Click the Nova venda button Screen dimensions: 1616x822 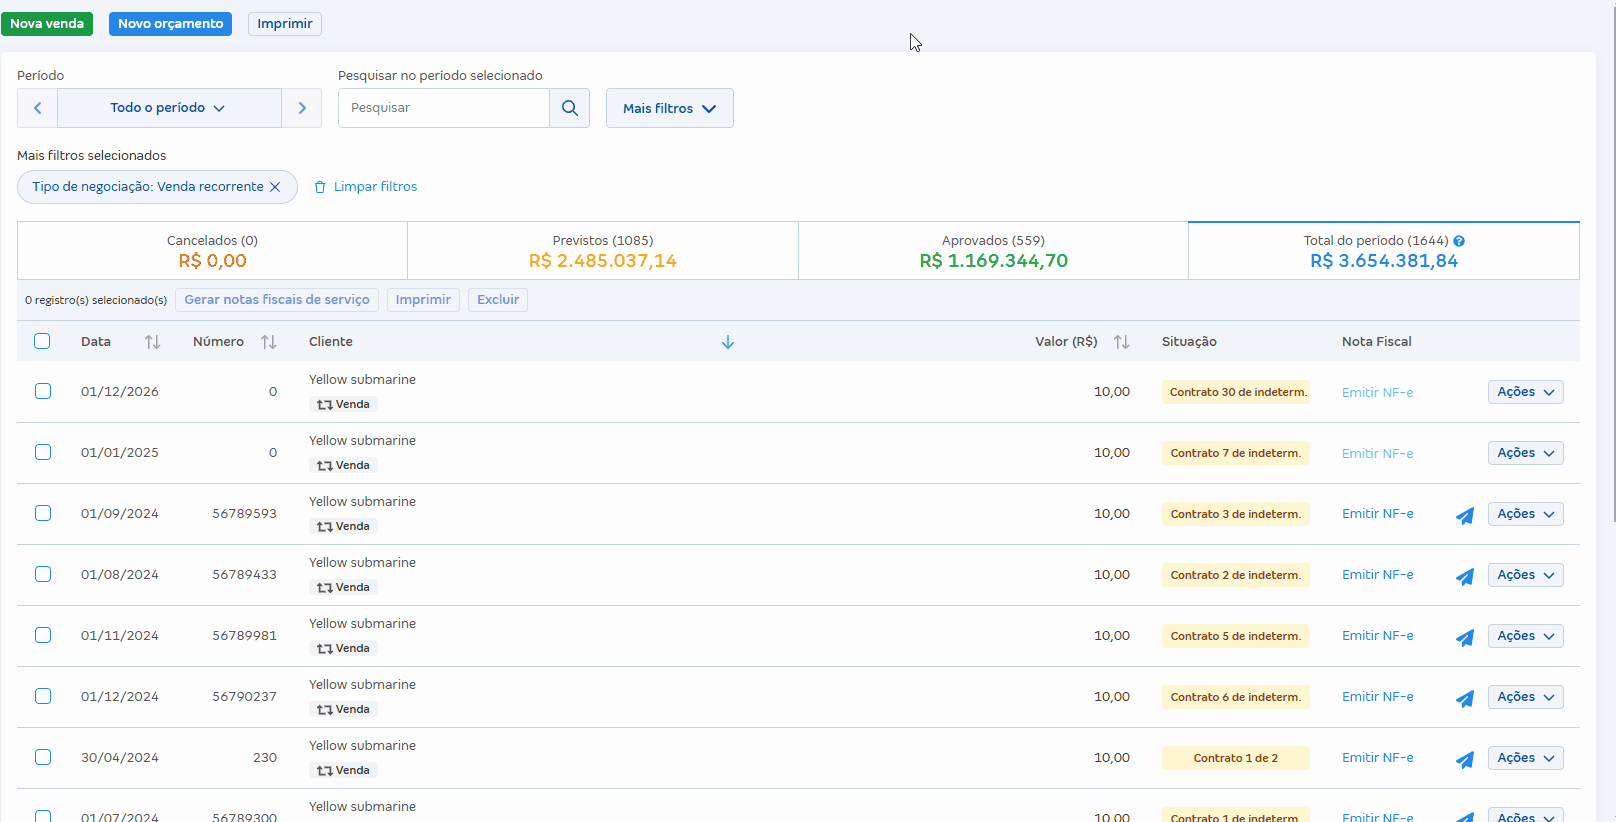coord(47,24)
